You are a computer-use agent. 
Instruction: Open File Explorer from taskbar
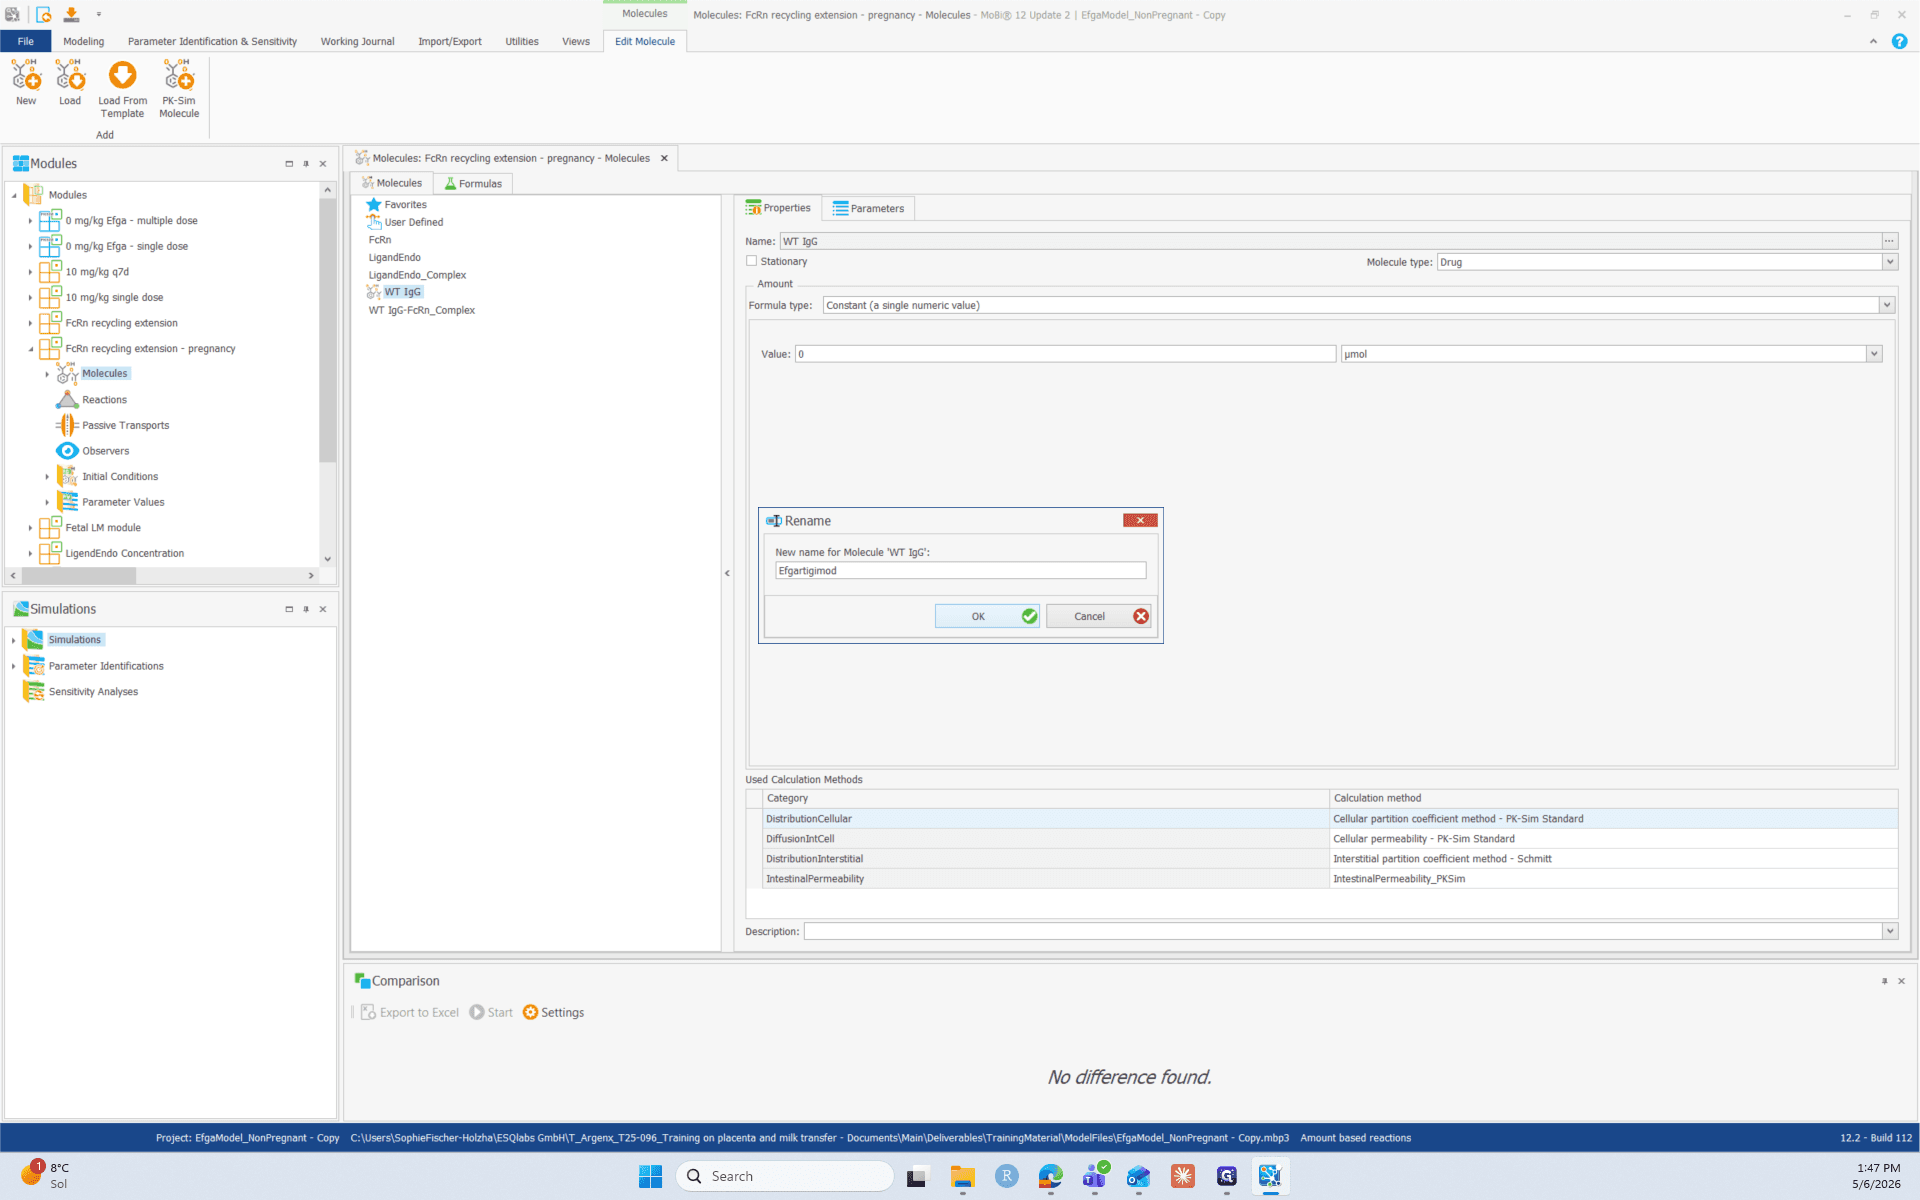[x=962, y=1176]
